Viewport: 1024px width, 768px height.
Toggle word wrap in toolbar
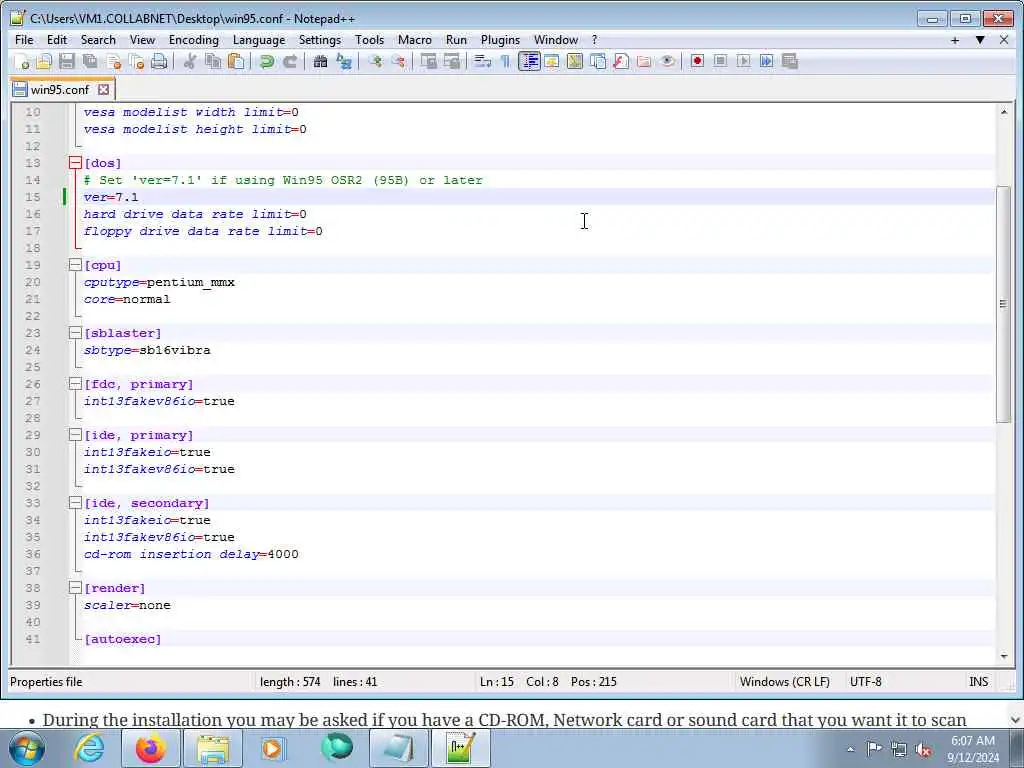click(482, 61)
